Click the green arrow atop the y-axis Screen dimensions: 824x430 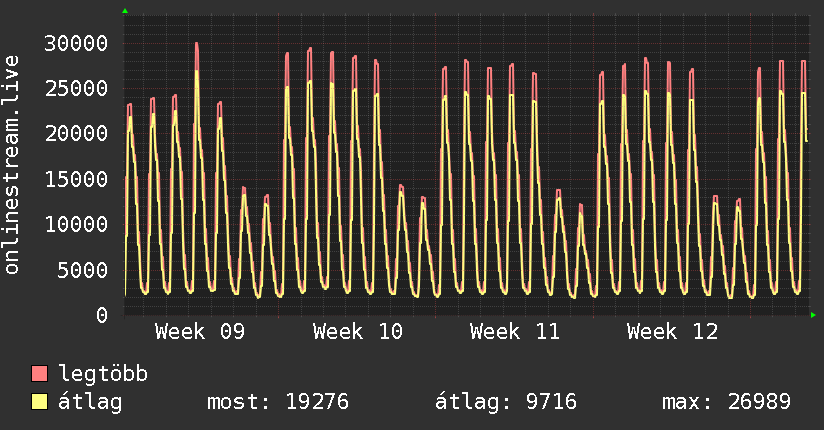click(x=125, y=11)
